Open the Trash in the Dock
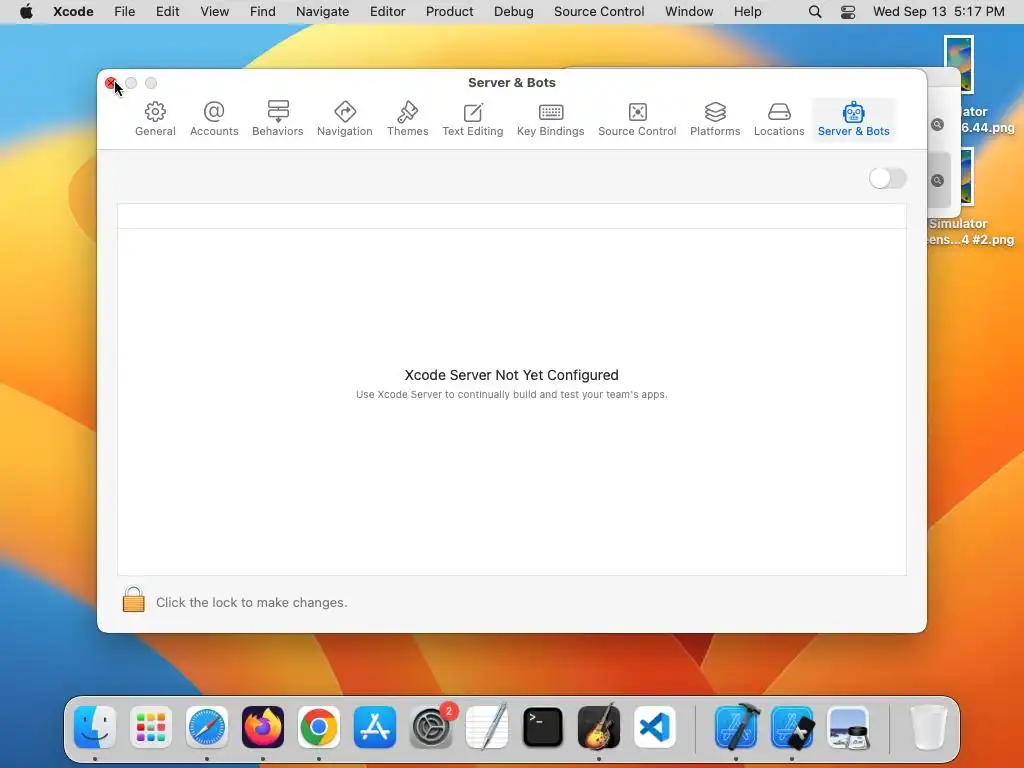Image resolution: width=1024 pixels, height=768 pixels. [929, 727]
